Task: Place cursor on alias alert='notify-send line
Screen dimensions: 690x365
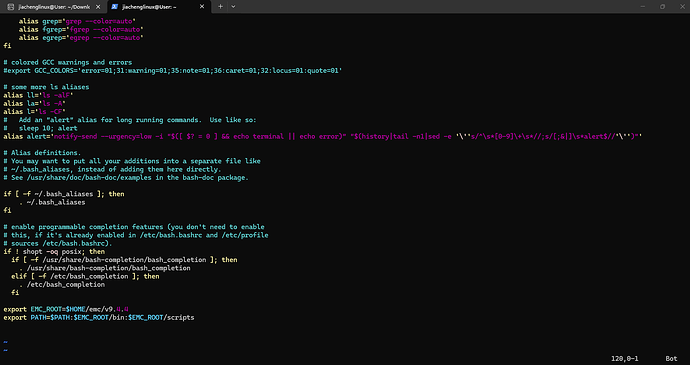Action: (x=323, y=136)
